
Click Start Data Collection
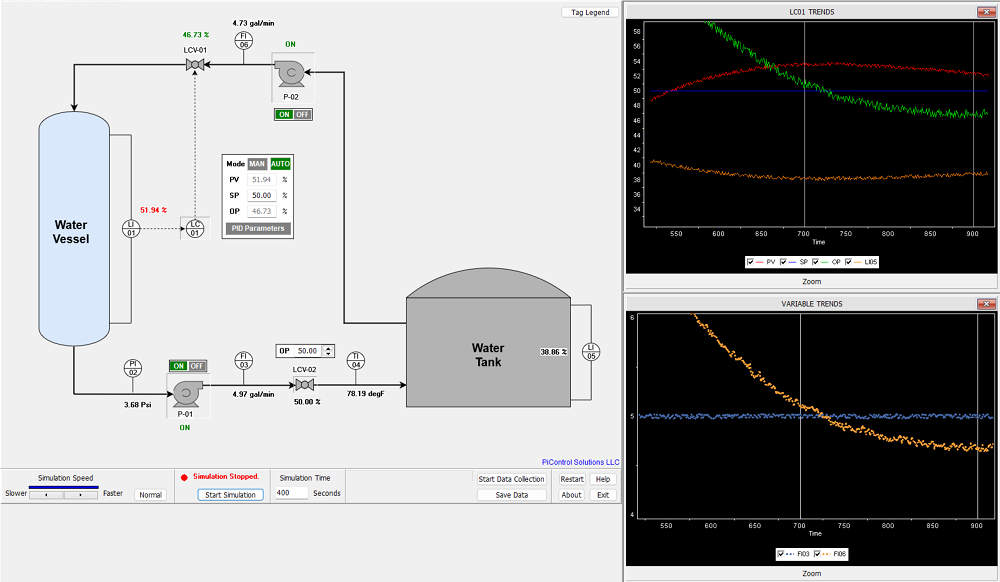click(x=511, y=479)
